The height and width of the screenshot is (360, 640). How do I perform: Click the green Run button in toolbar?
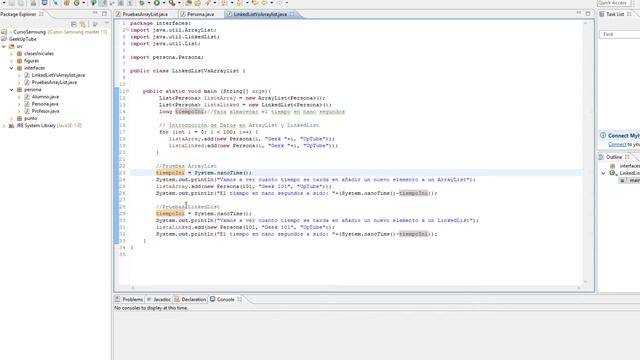point(157,3)
